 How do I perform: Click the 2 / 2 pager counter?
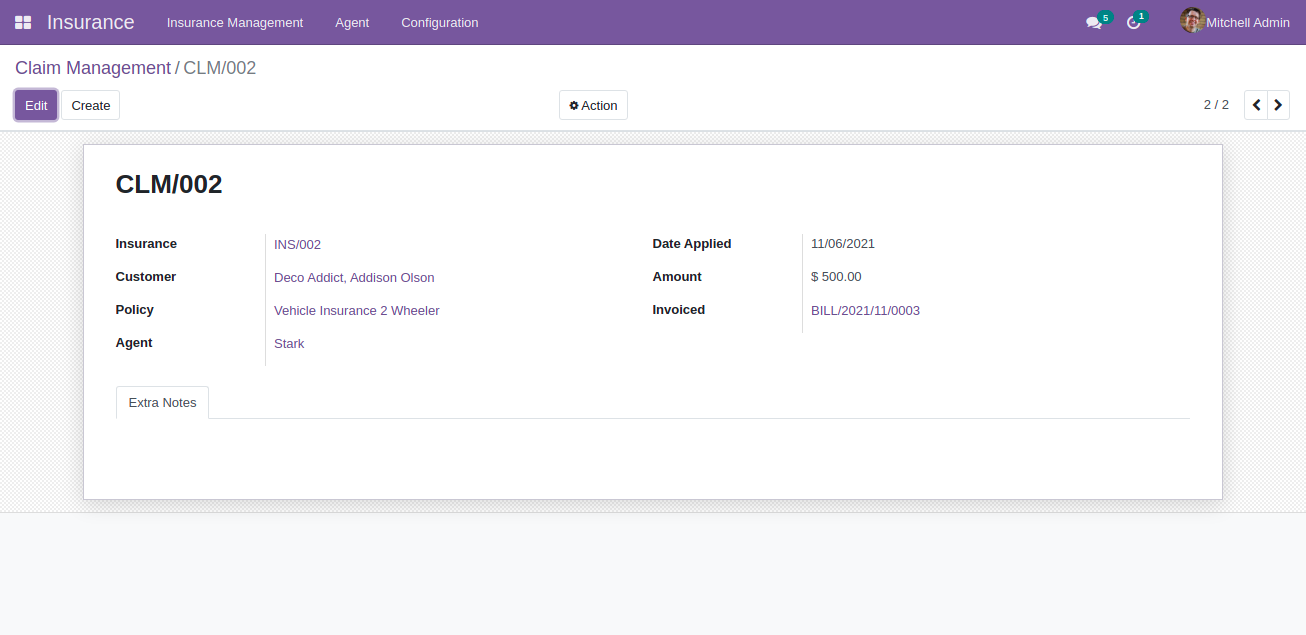(x=1216, y=104)
